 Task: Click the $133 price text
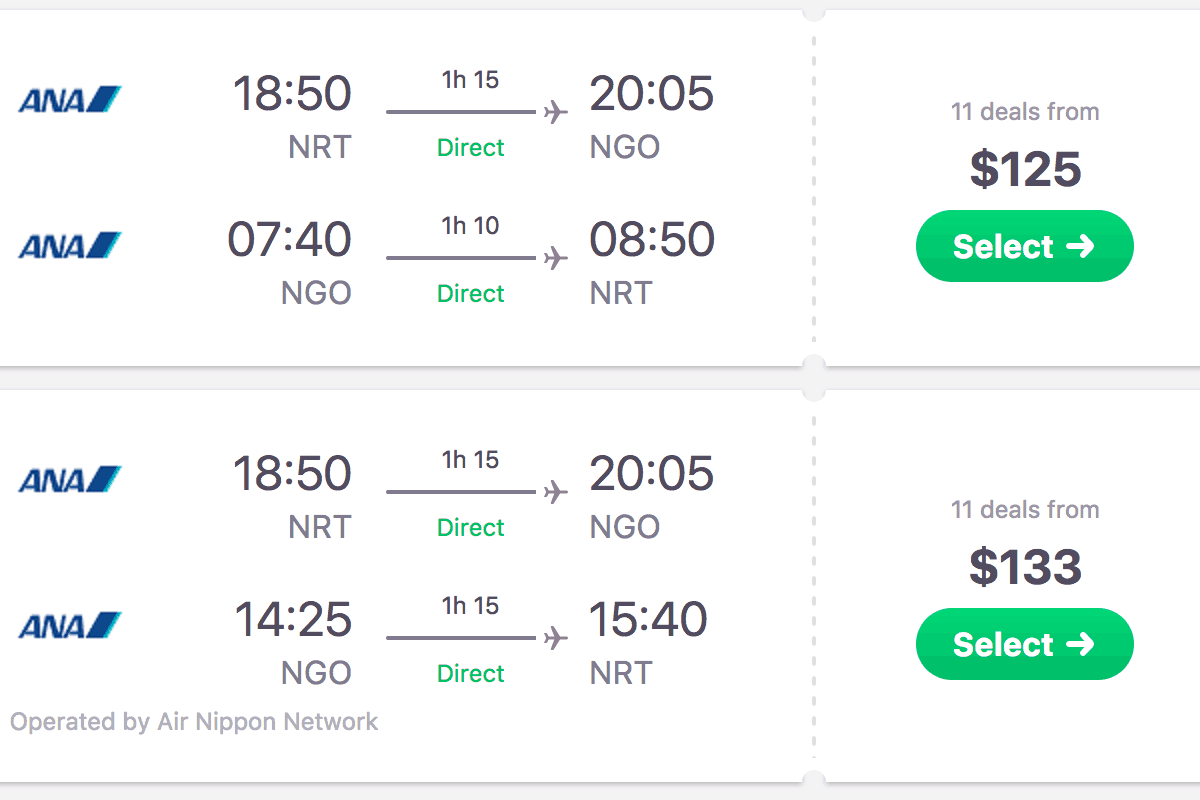tap(1025, 567)
